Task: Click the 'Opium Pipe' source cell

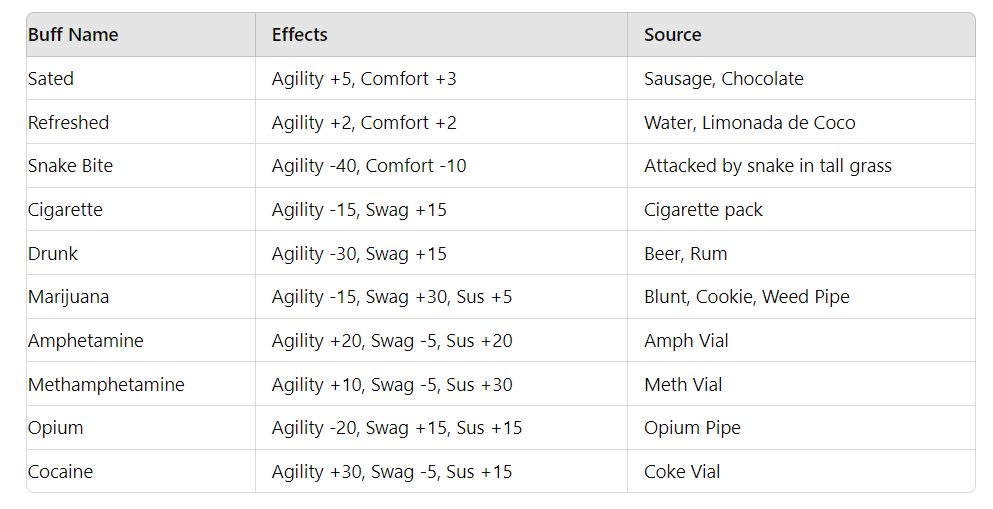Action: (692, 428)
